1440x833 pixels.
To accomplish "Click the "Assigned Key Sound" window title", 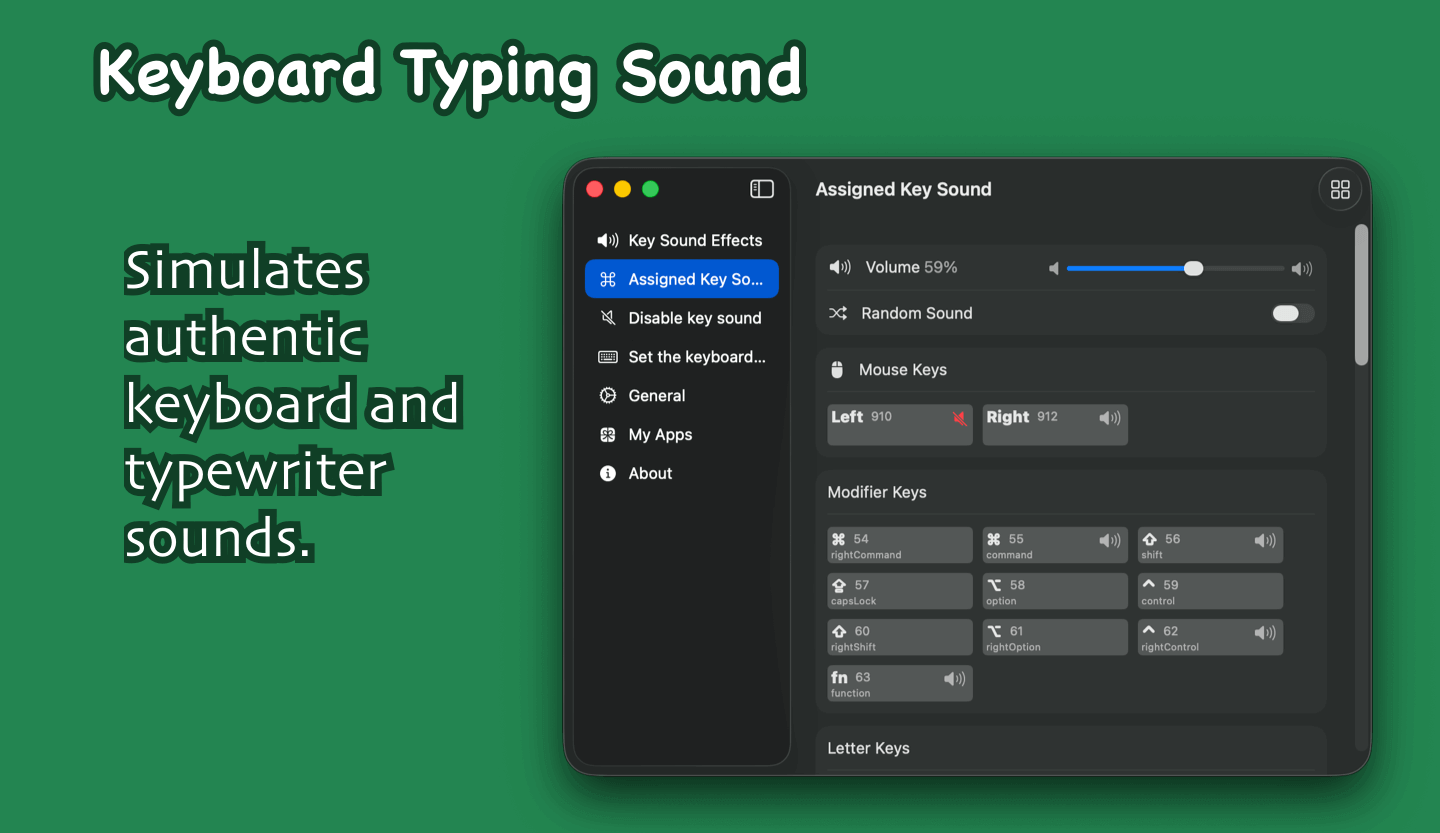I will [x=903, y=189].
